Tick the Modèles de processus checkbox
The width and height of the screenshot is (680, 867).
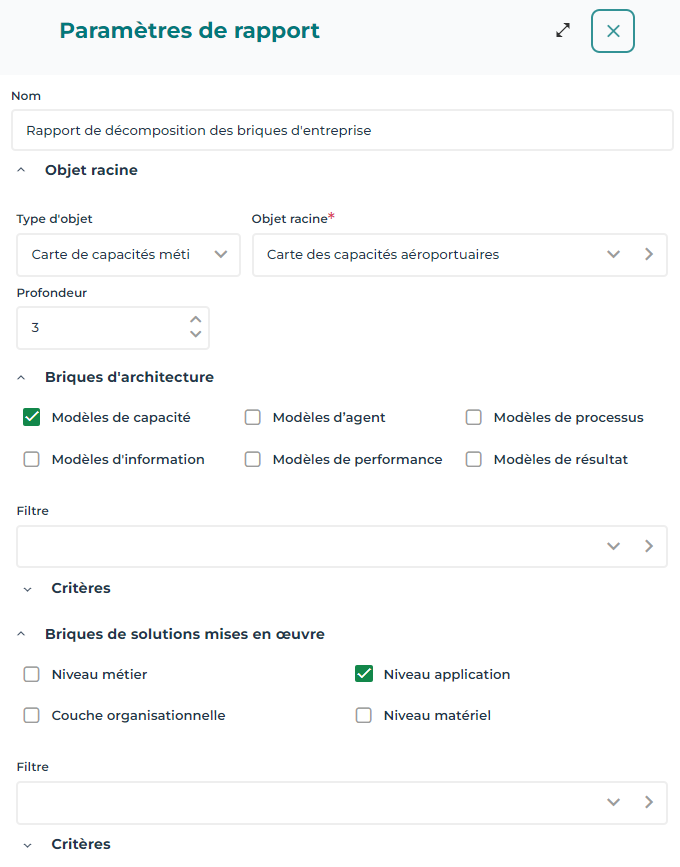(x=474, y=417)
